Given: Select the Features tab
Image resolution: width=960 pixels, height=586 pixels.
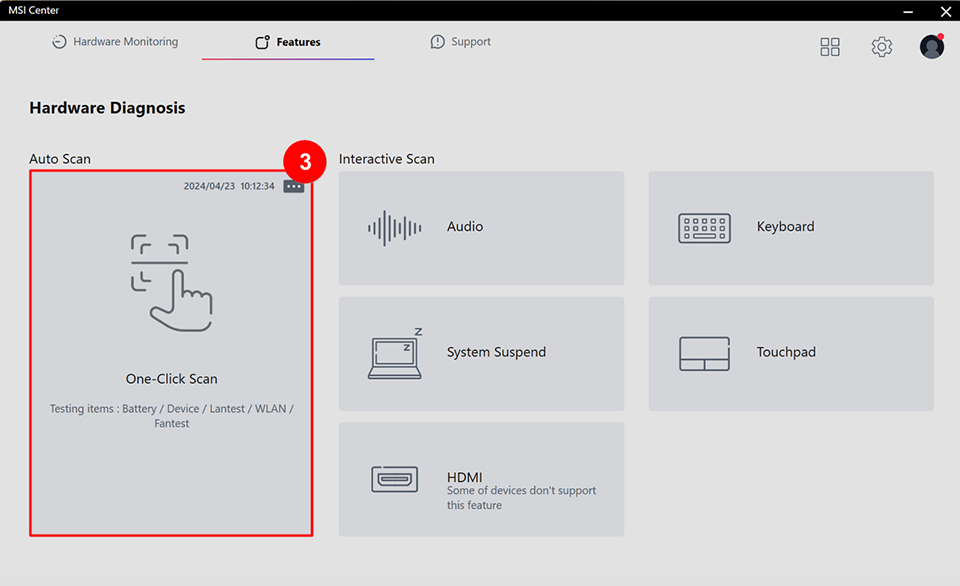Looking at the screenshot, I should [x=288, y=42].
